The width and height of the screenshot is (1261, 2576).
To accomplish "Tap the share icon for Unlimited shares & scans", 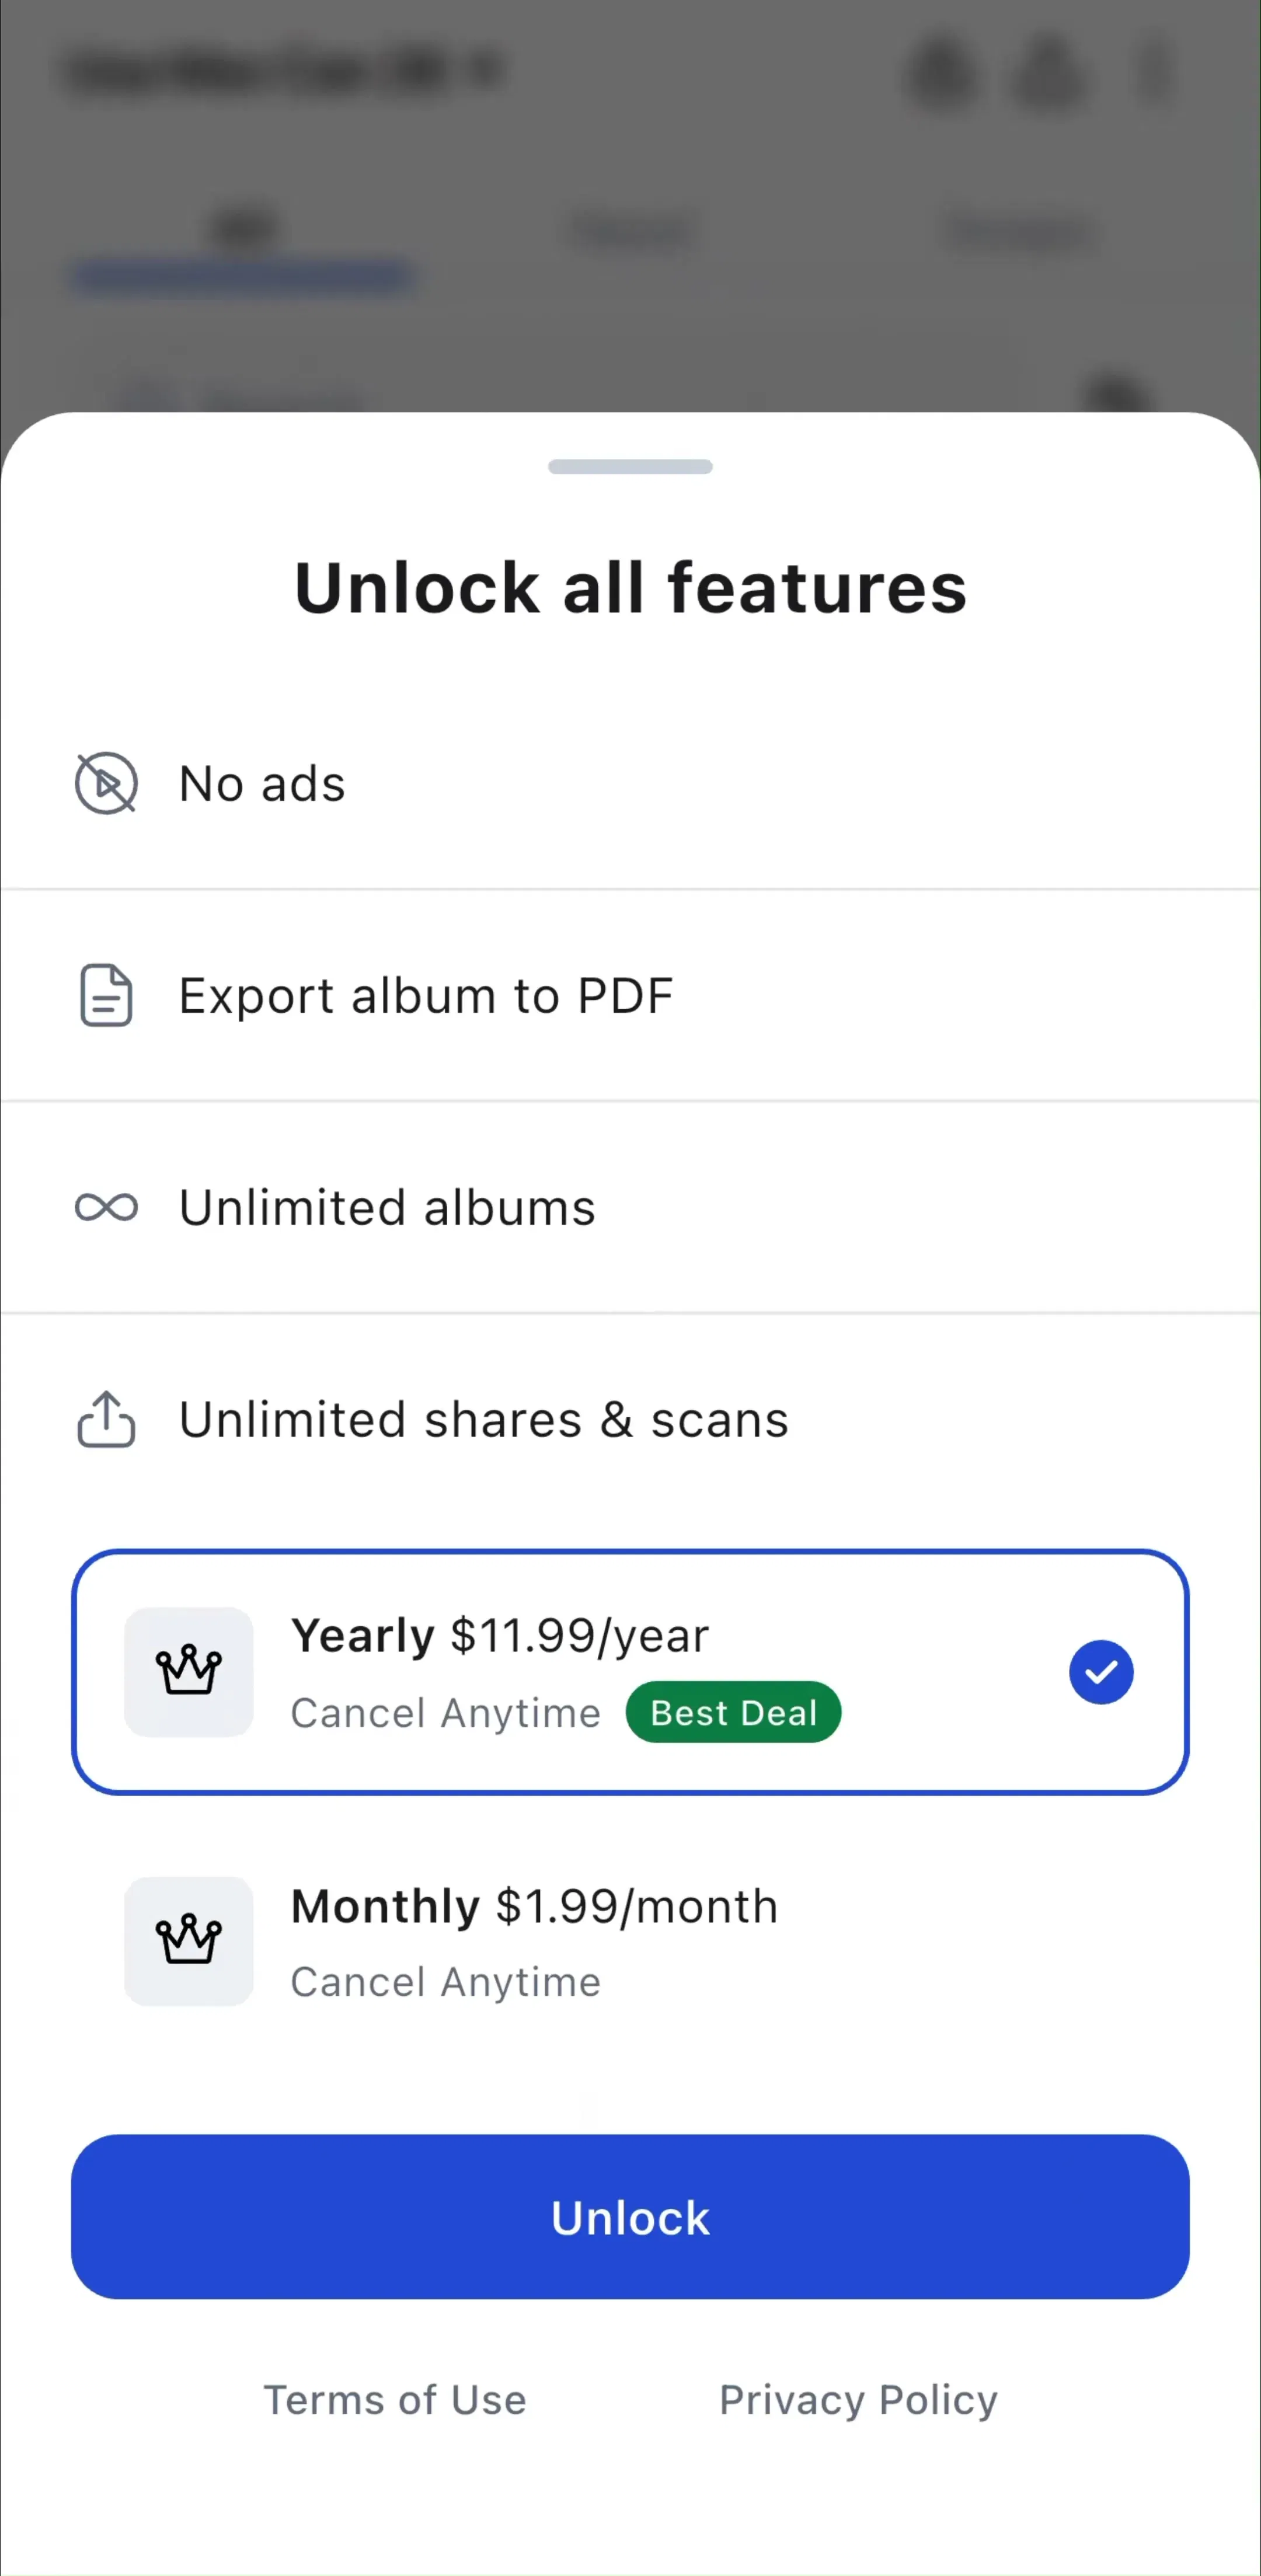I will click(x=106, y=1419).
